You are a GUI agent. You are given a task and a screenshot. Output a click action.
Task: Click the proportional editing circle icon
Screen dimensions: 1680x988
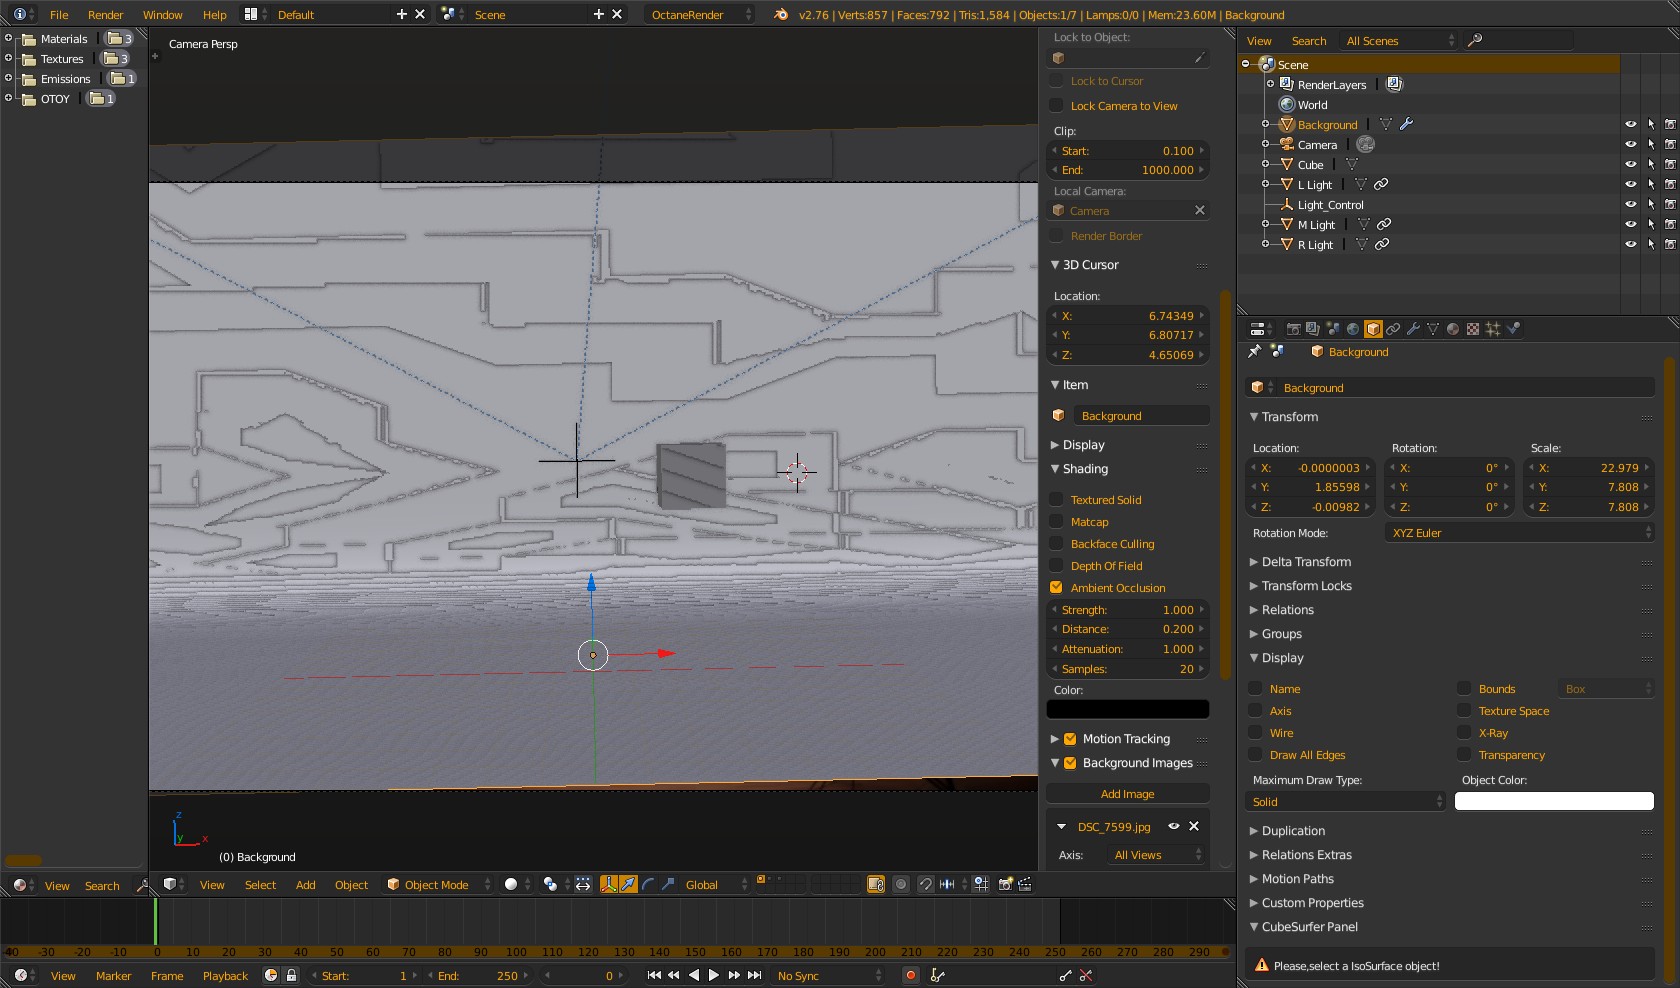click(x=901, y=884)
